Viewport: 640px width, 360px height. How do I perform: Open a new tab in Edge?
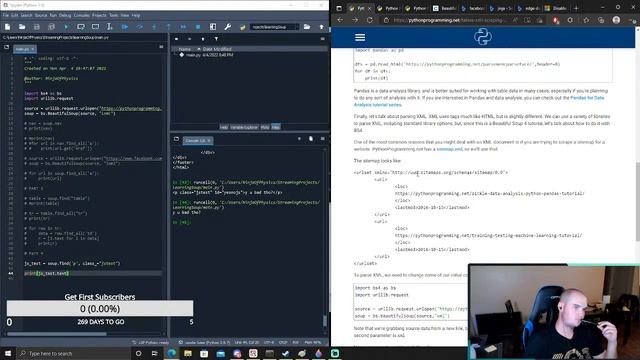576,8
